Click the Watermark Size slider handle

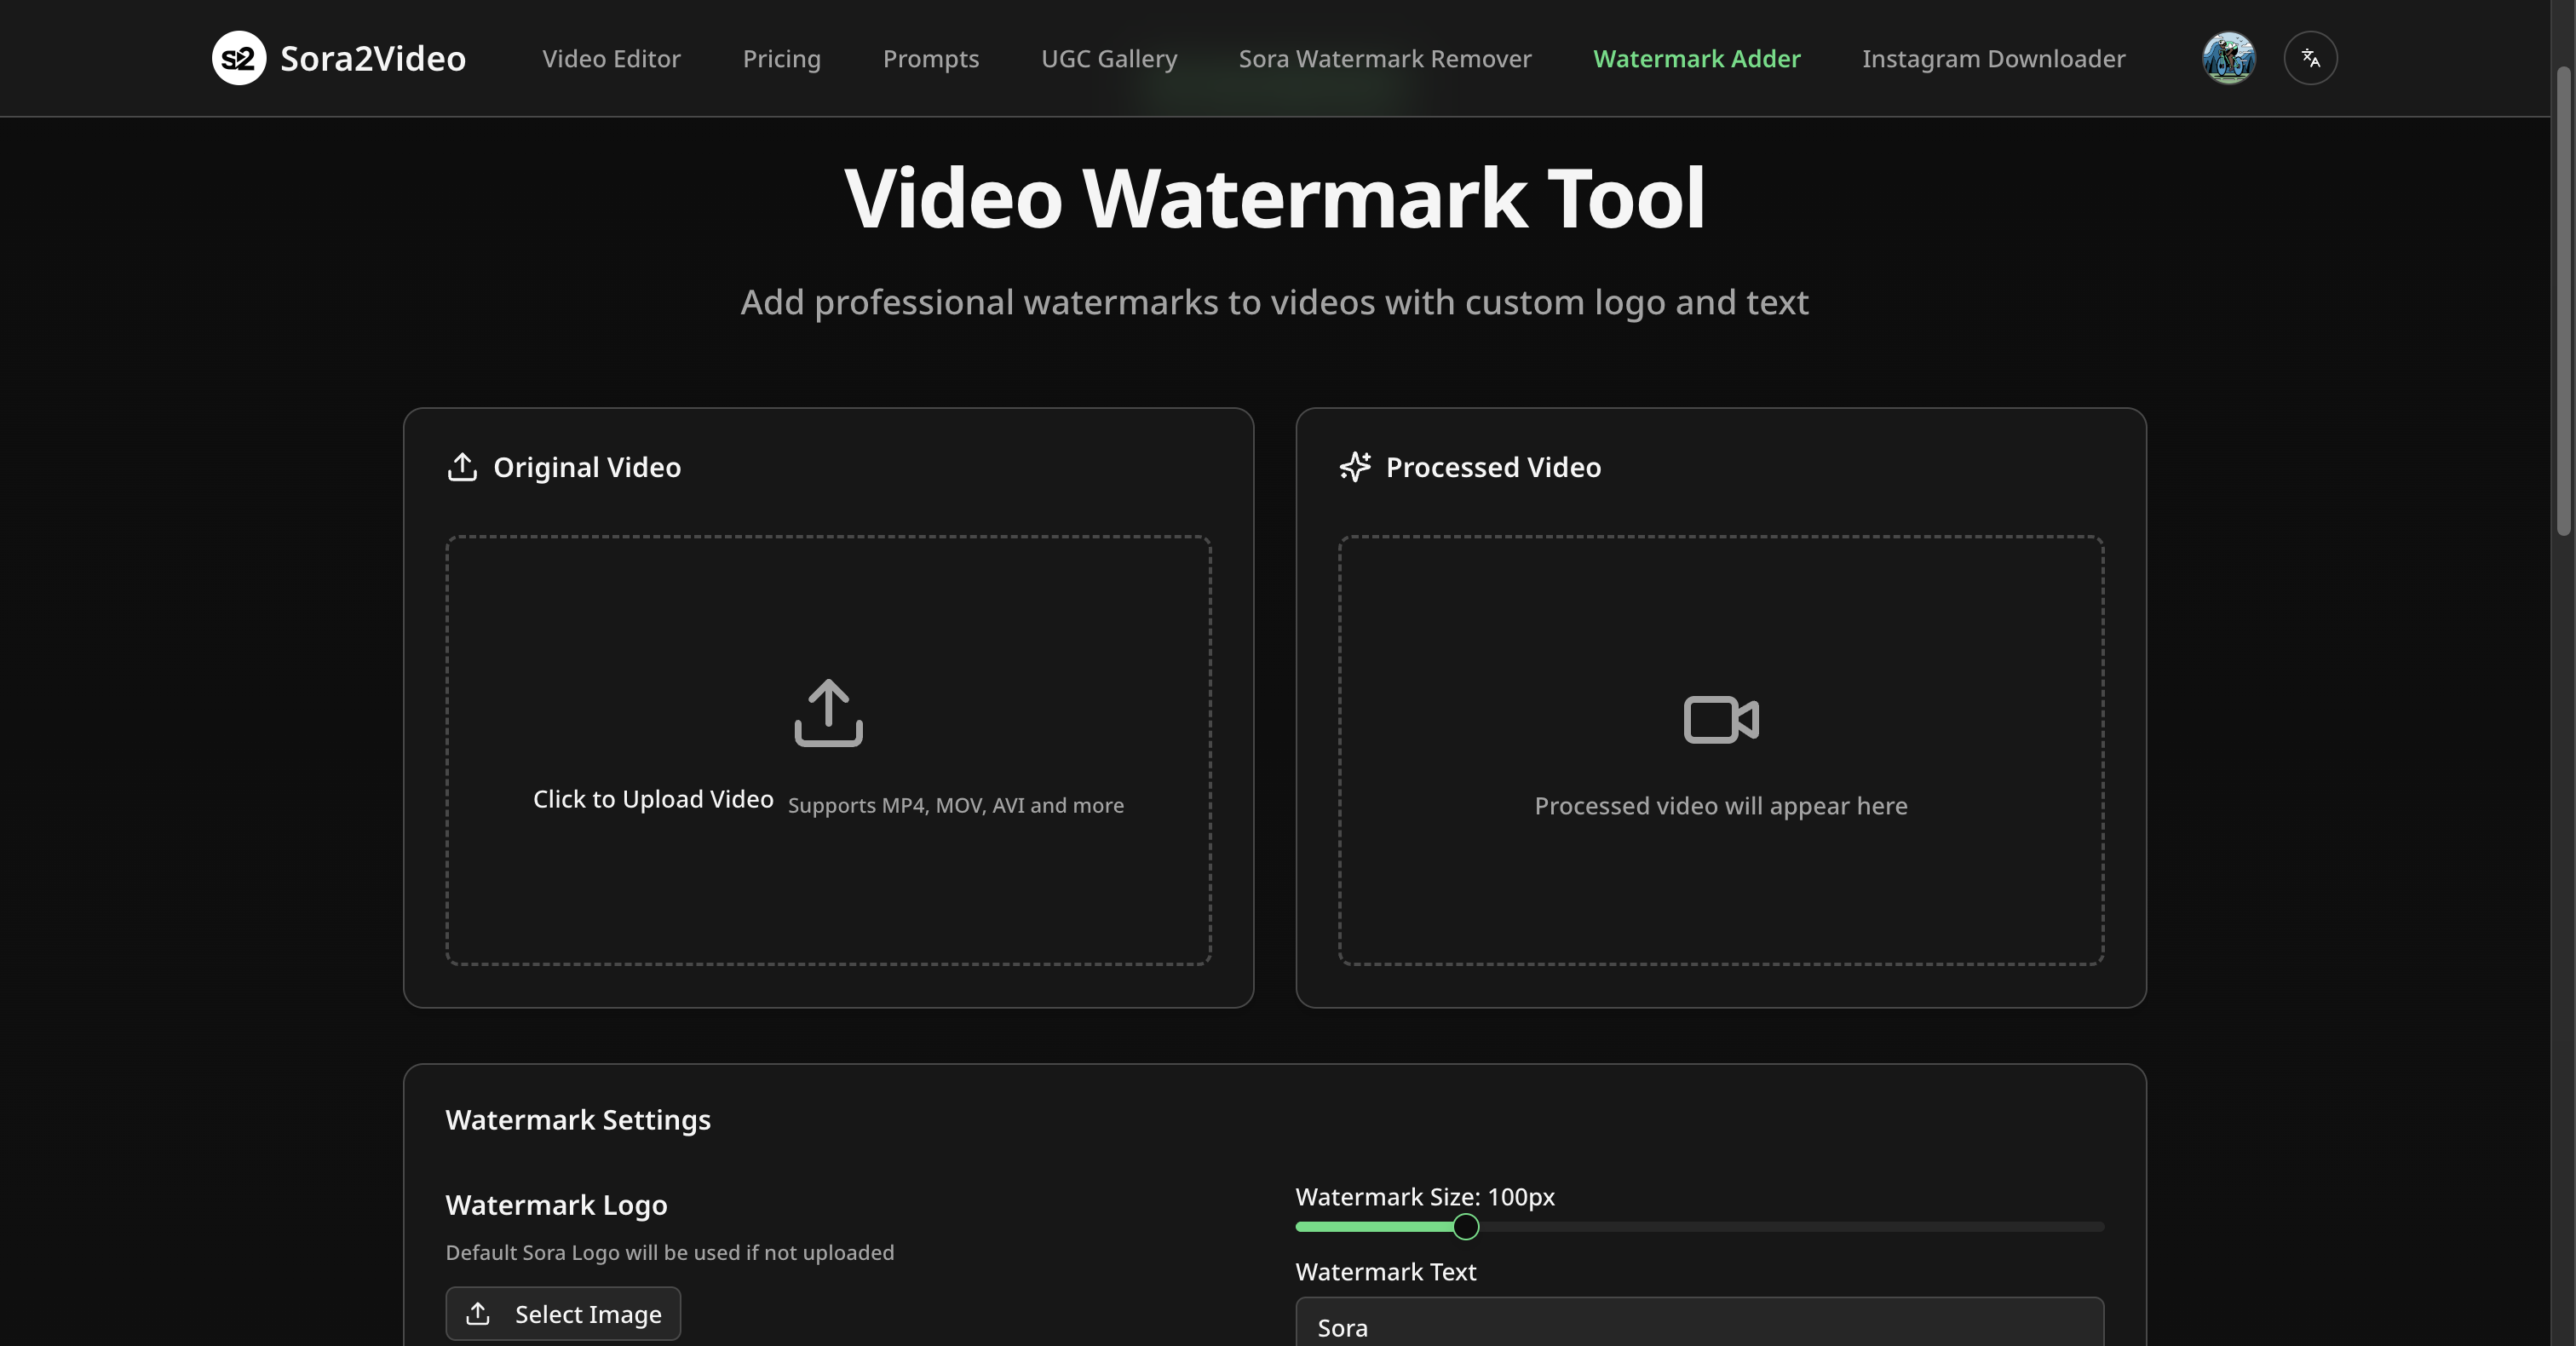(x=1465, y=1226)
